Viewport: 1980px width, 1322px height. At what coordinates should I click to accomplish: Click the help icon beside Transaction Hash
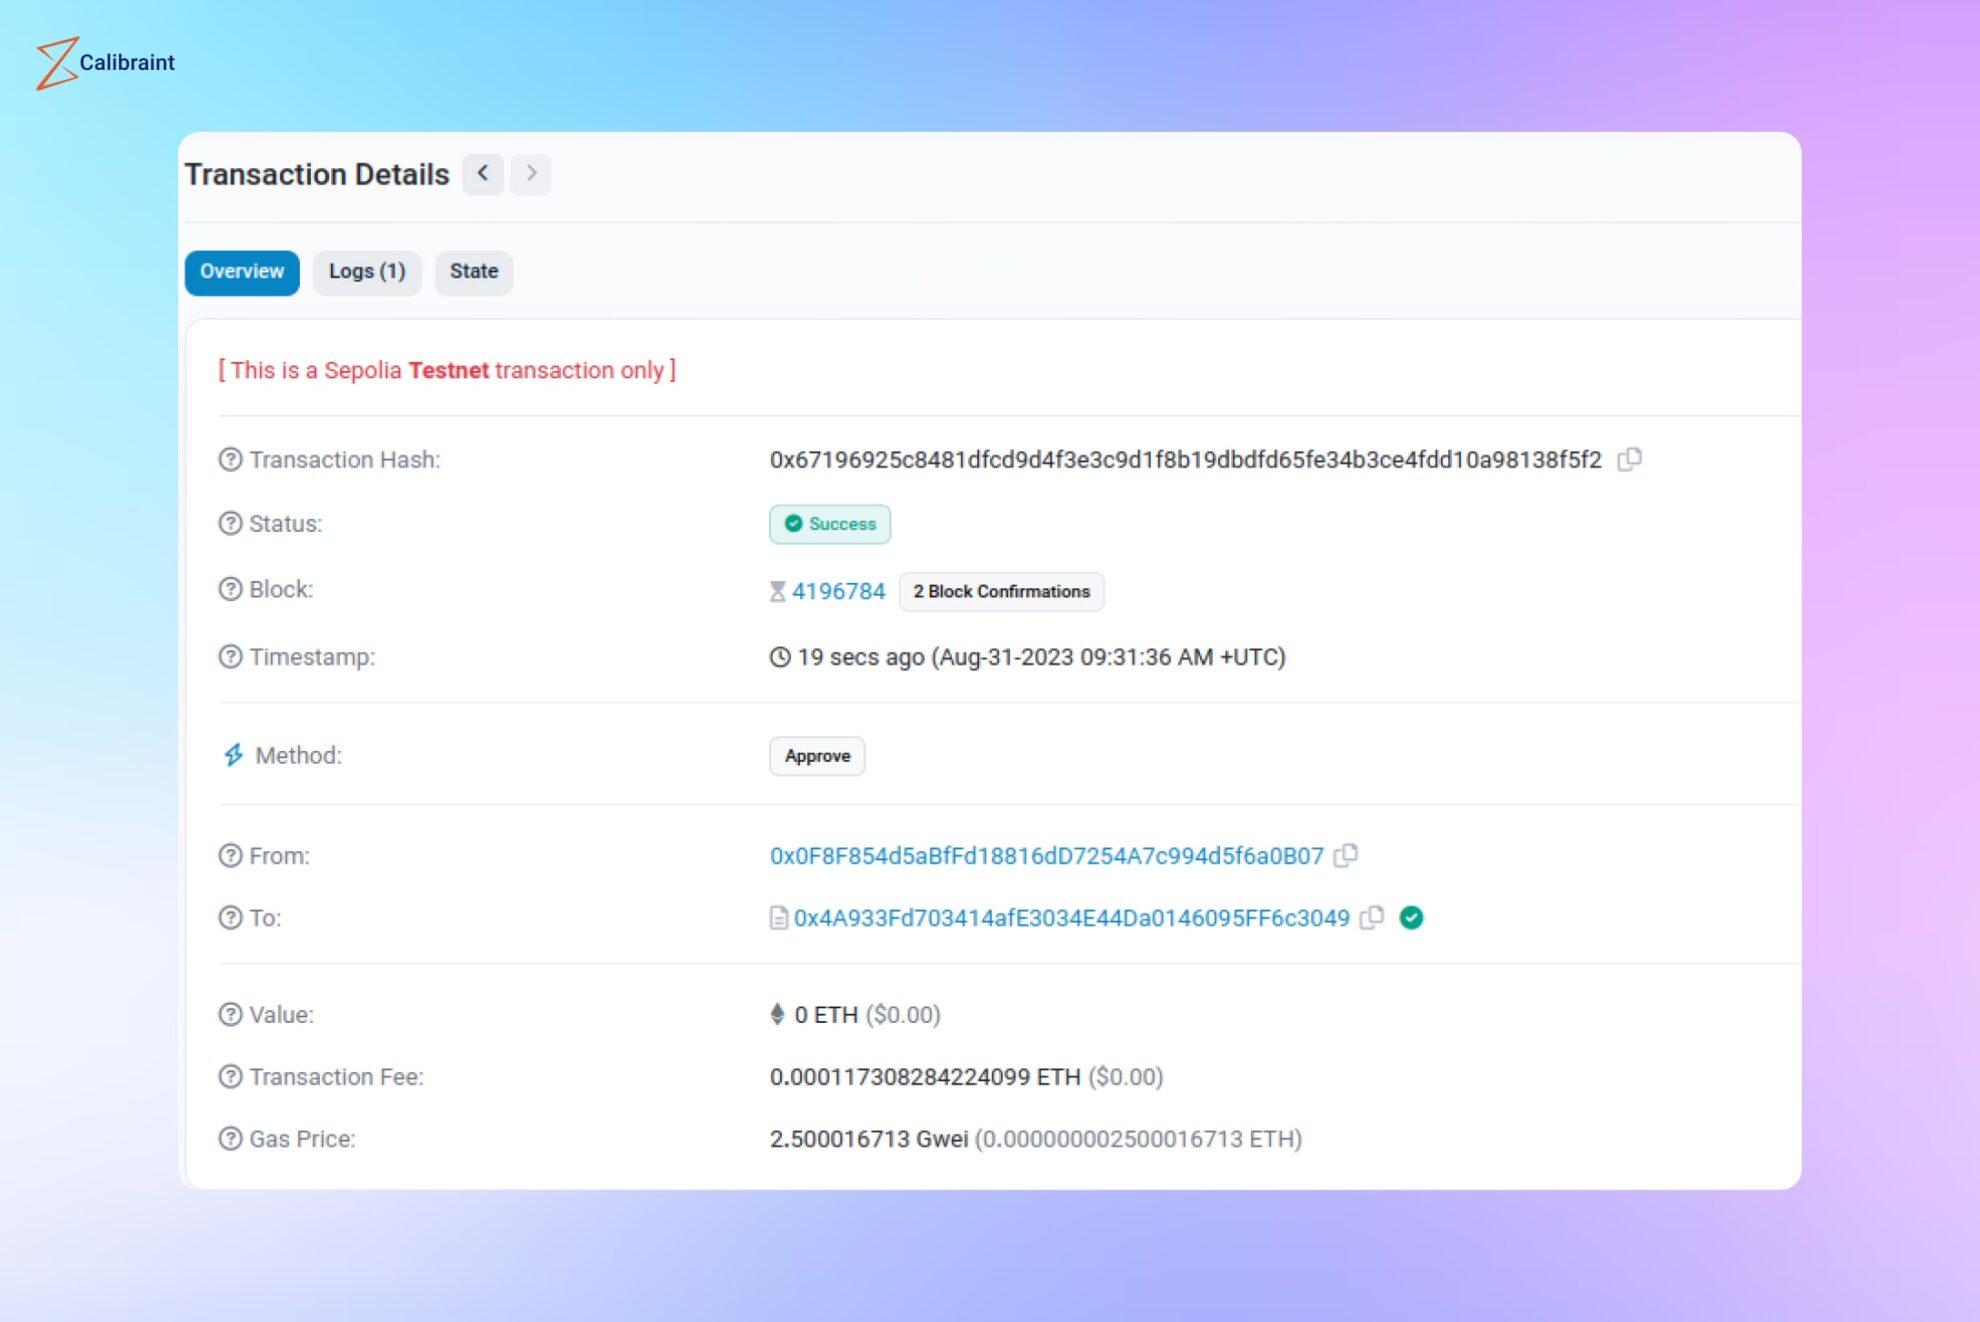point(230,459)
